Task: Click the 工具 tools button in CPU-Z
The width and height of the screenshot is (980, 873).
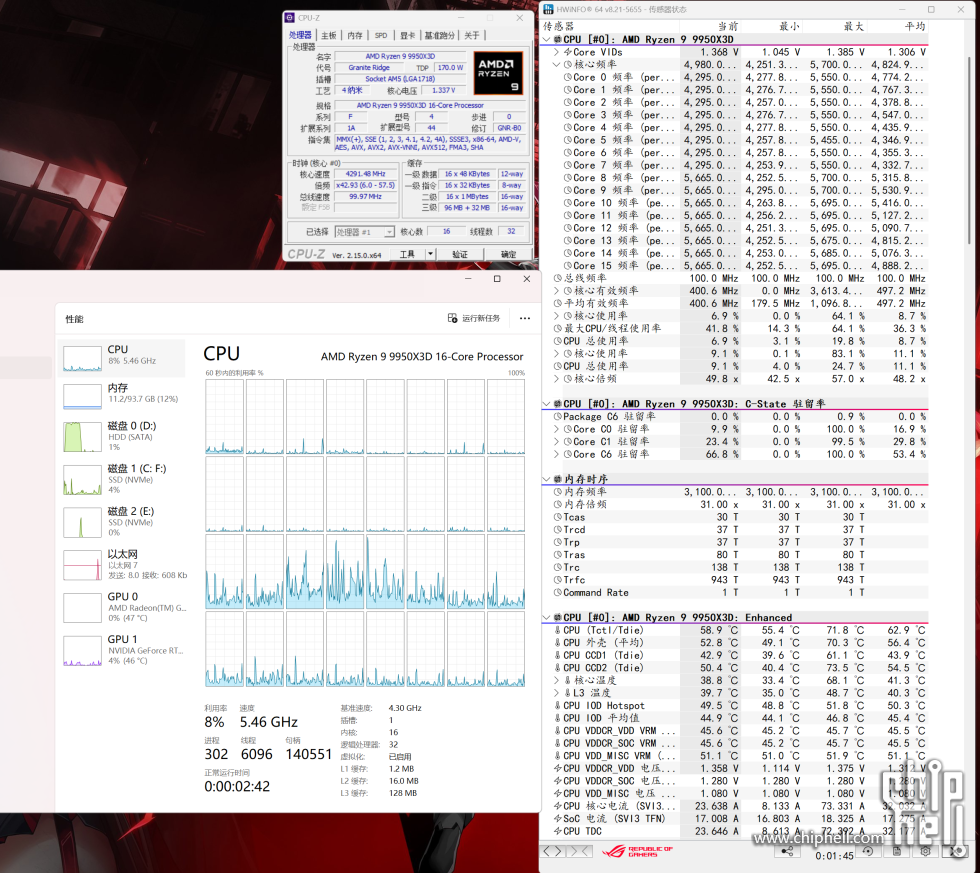Action: [408, 254]
